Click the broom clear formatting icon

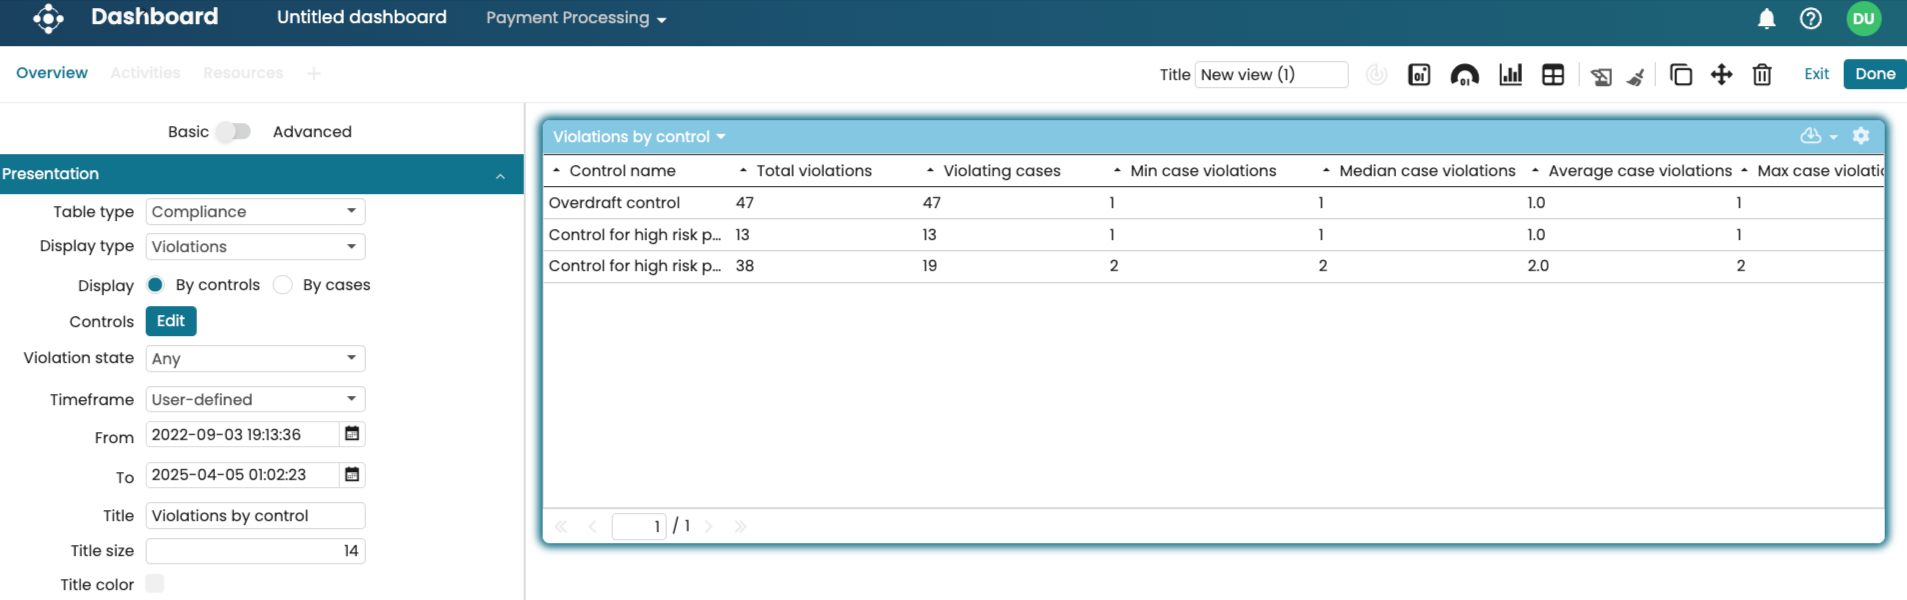click(1636, 77)
